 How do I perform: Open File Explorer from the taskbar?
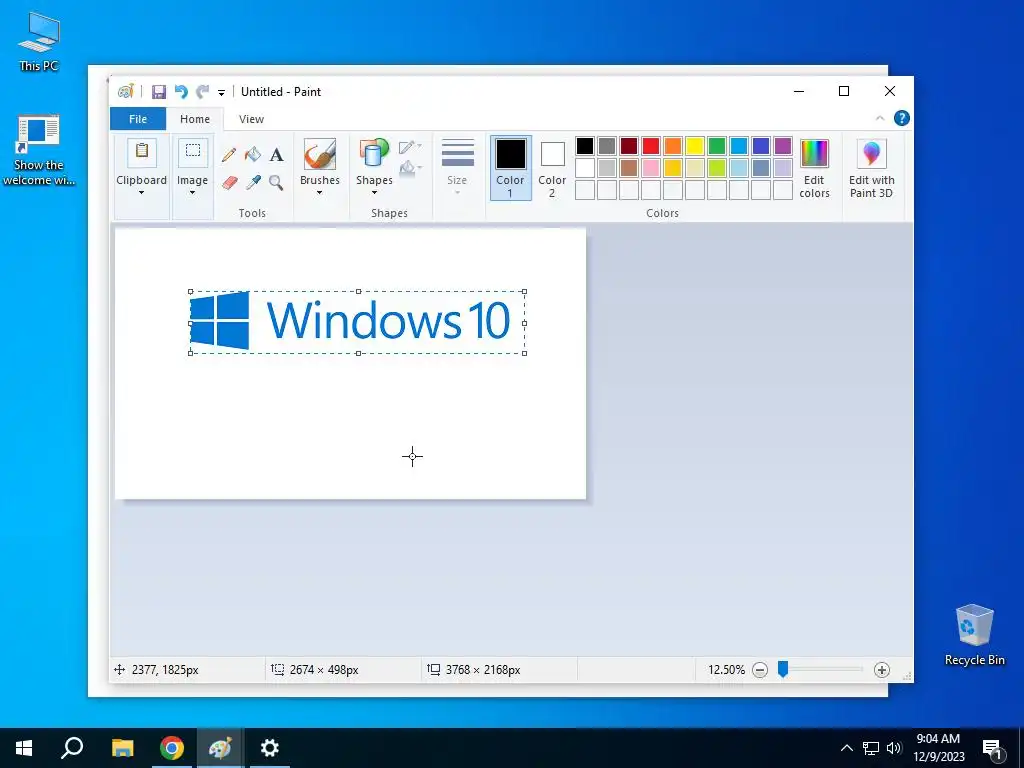[x=122, y=748]
